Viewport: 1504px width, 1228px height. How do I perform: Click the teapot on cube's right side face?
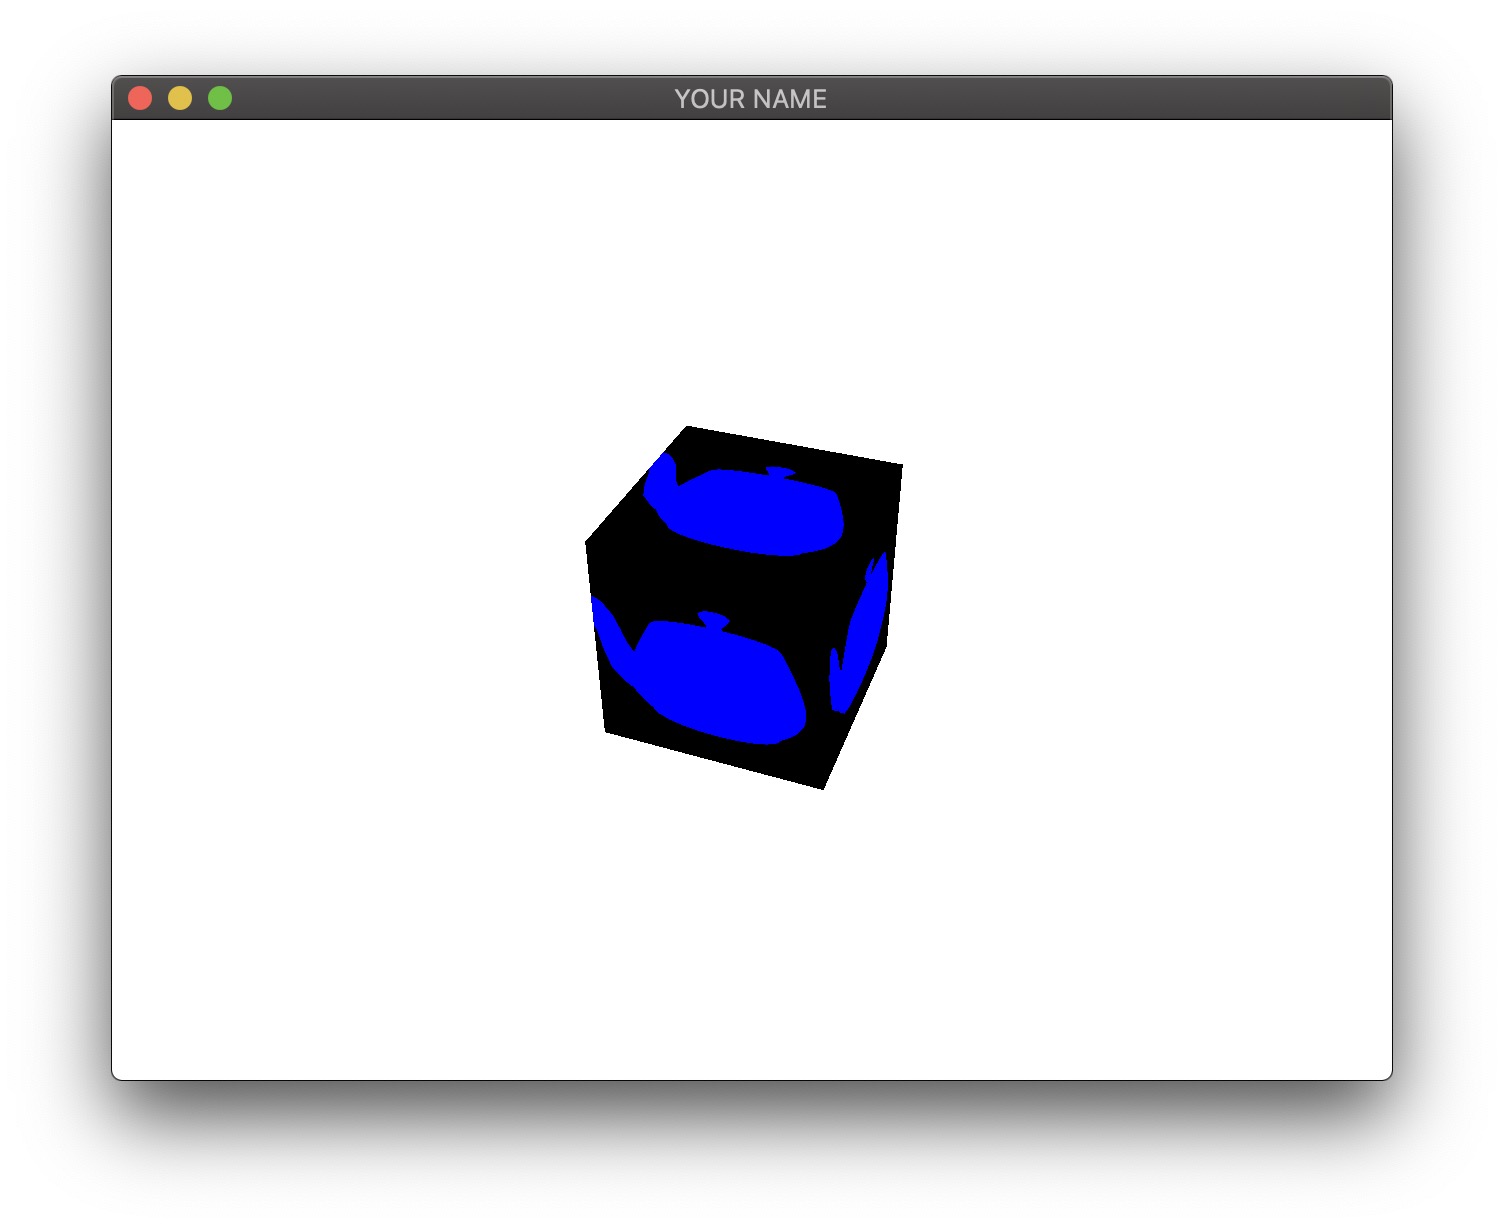click(x=860, y=632)
